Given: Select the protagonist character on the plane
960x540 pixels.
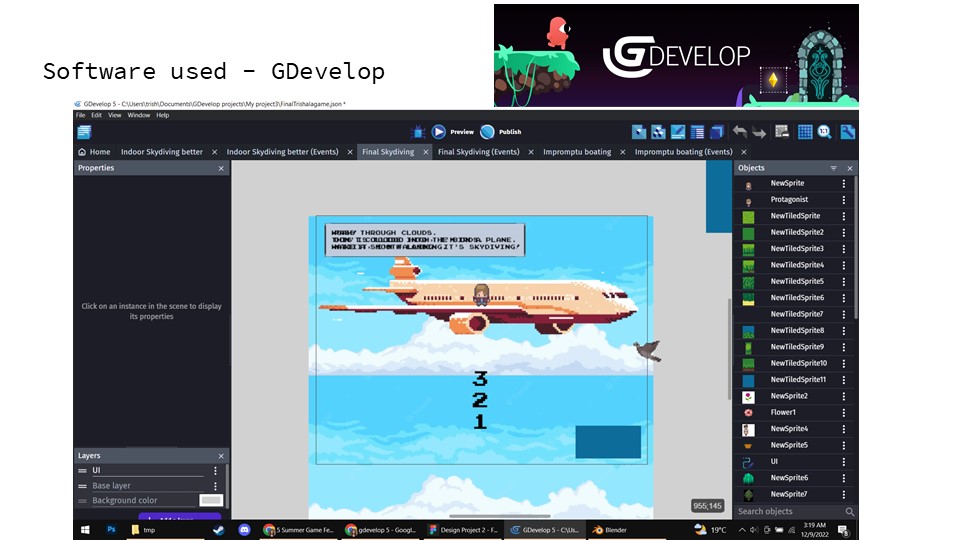Looking at the screenshot, I should point(481,295).
